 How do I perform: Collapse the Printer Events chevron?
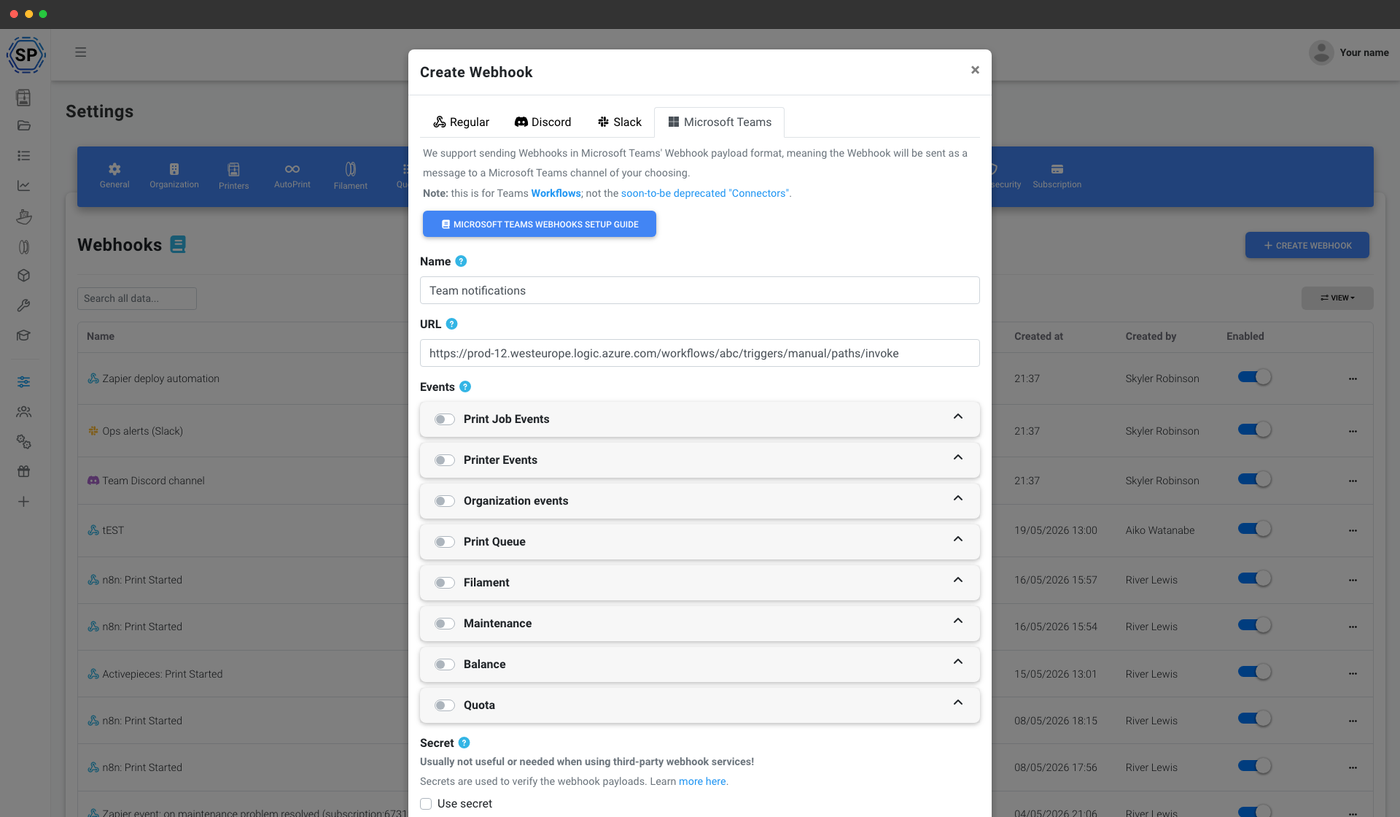click(x=958, y=457)
